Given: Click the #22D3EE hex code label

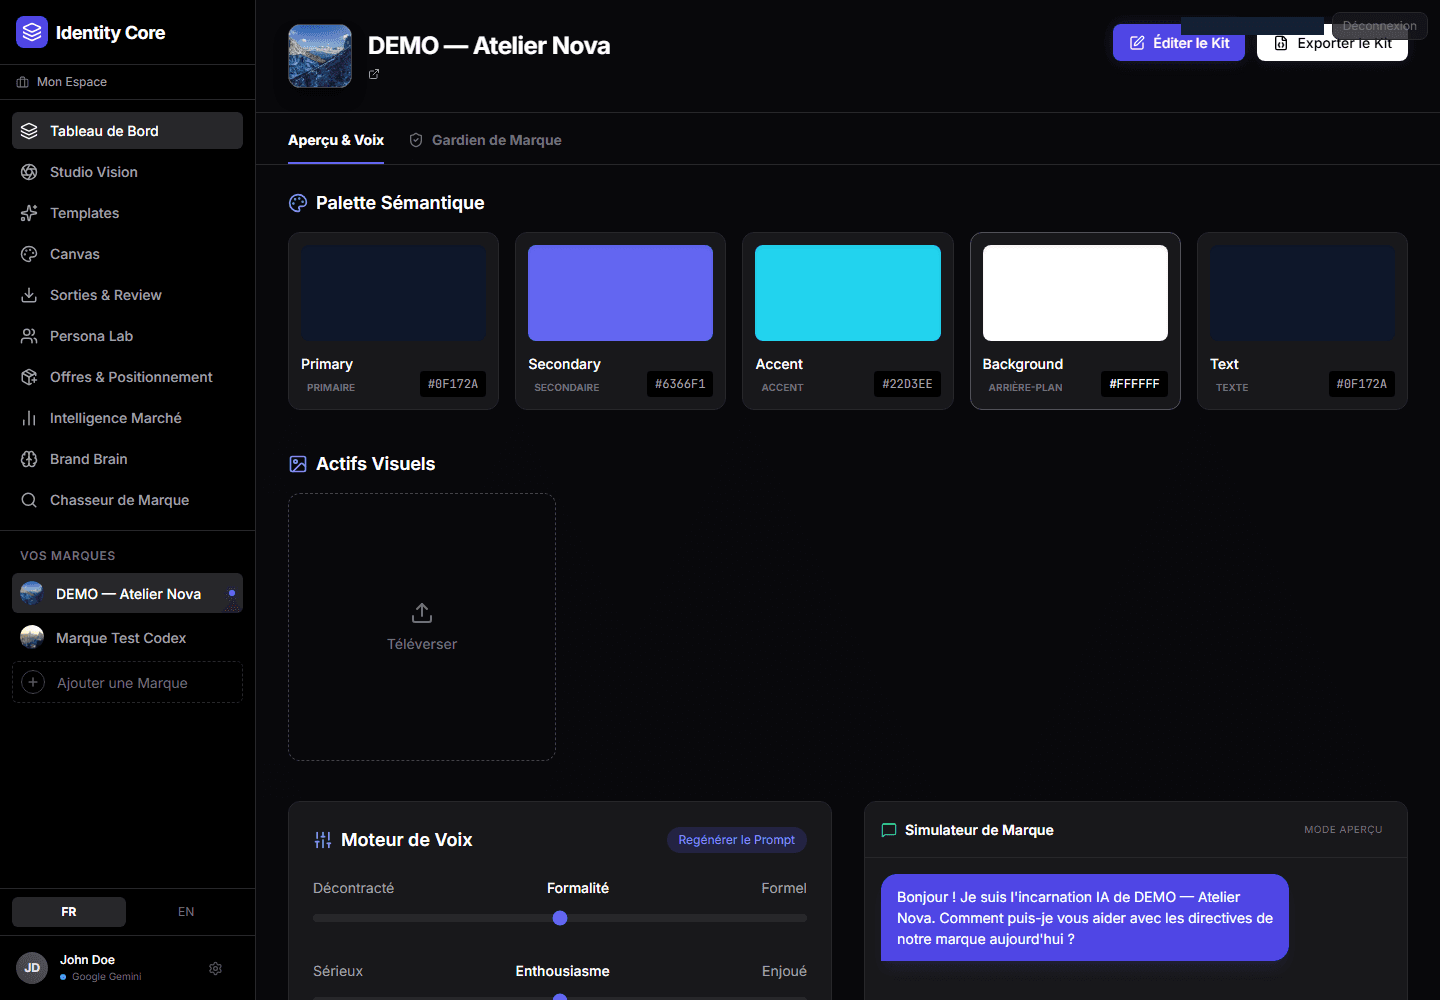Looking at the screenshot, I should point(907,384).
